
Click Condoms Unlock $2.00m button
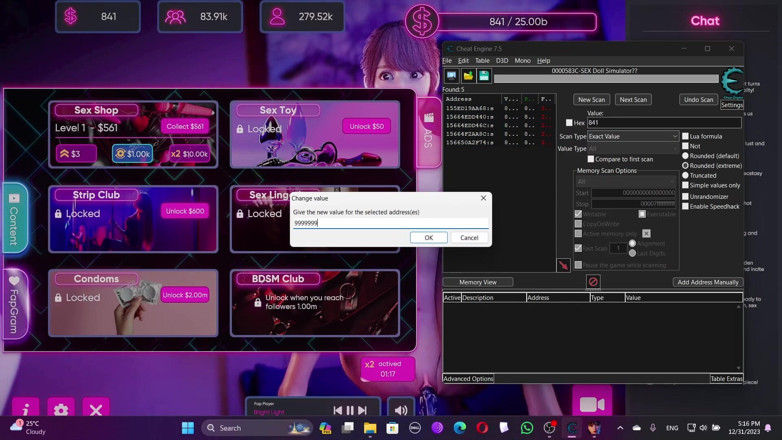point(185,295)
